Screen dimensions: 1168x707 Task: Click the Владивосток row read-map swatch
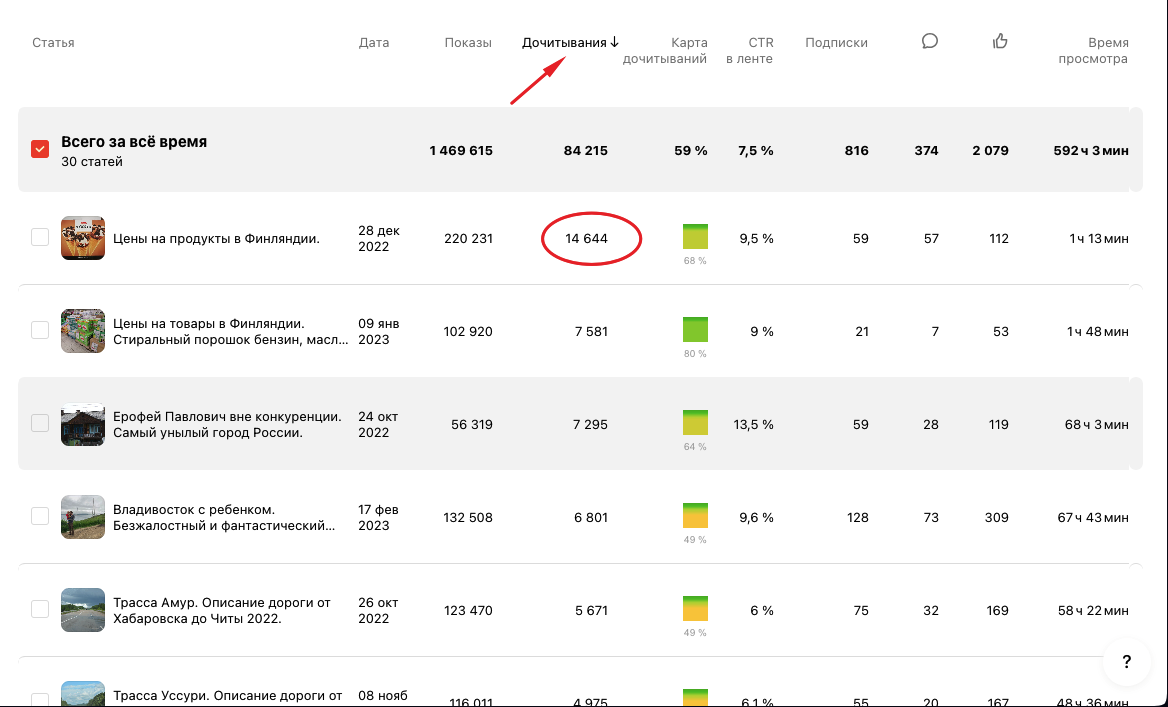[x=695, y=516]
